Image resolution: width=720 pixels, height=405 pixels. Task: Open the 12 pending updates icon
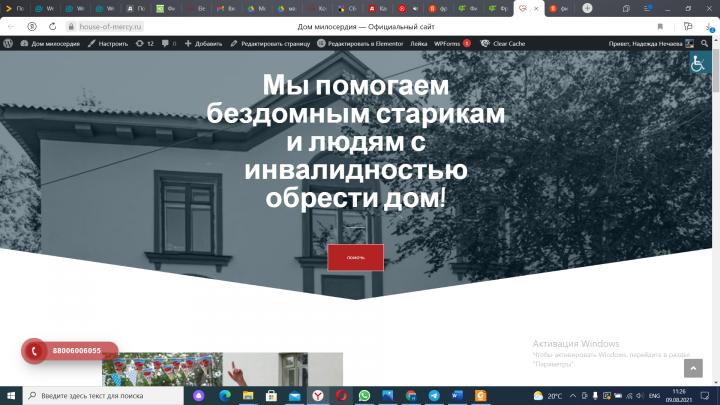click(x=145, y=44)
